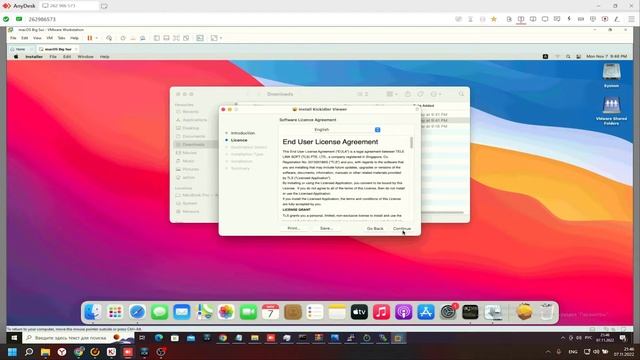Click the AnyDesk favorite star icon
Screen dimensions: 640x360
pos(494,19)
